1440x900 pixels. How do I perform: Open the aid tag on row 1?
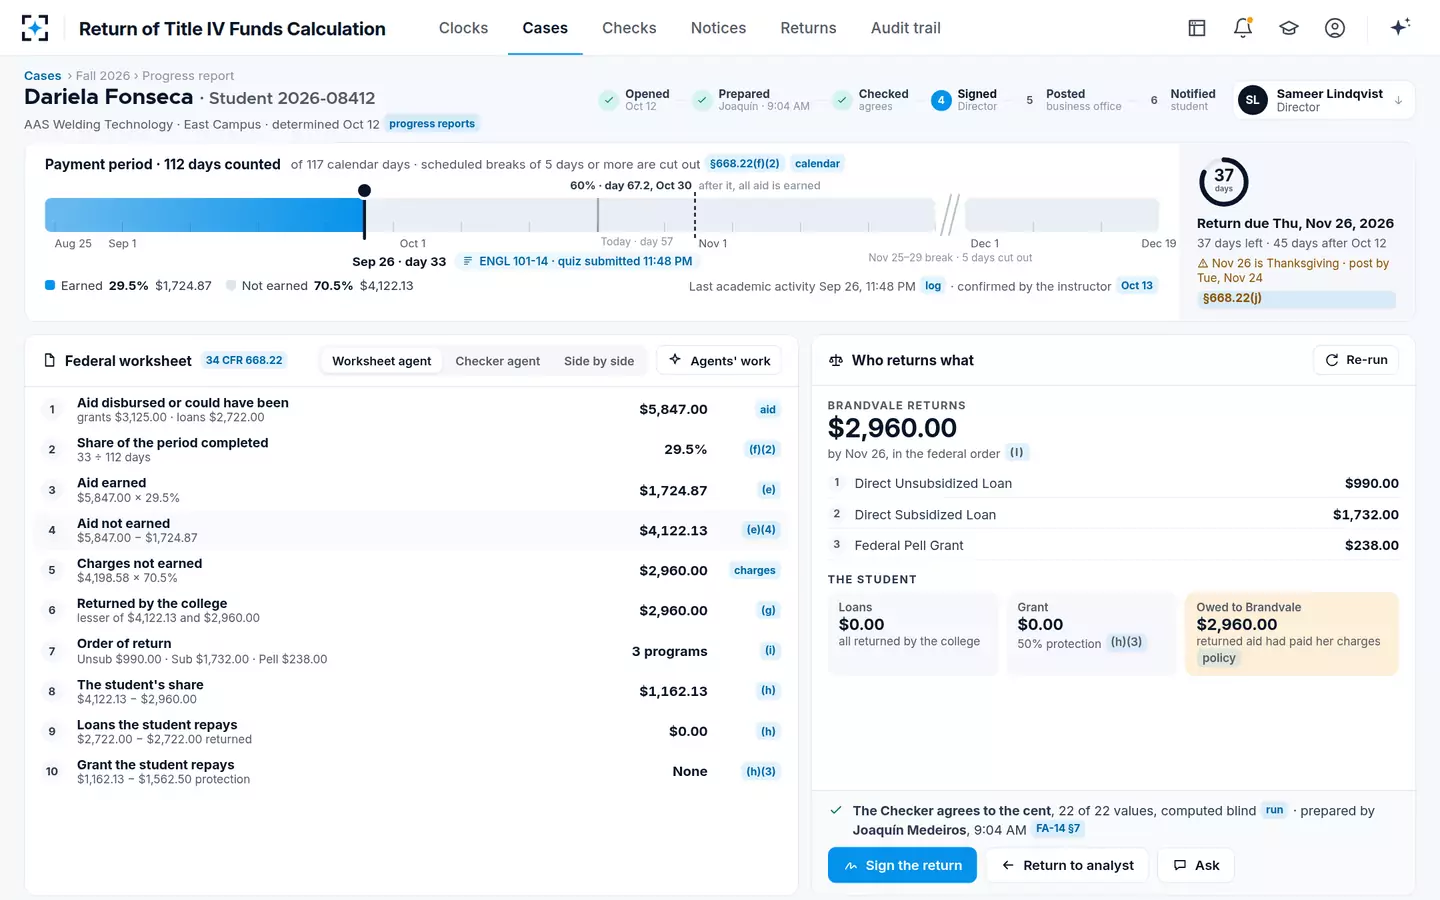coord(768,410)
